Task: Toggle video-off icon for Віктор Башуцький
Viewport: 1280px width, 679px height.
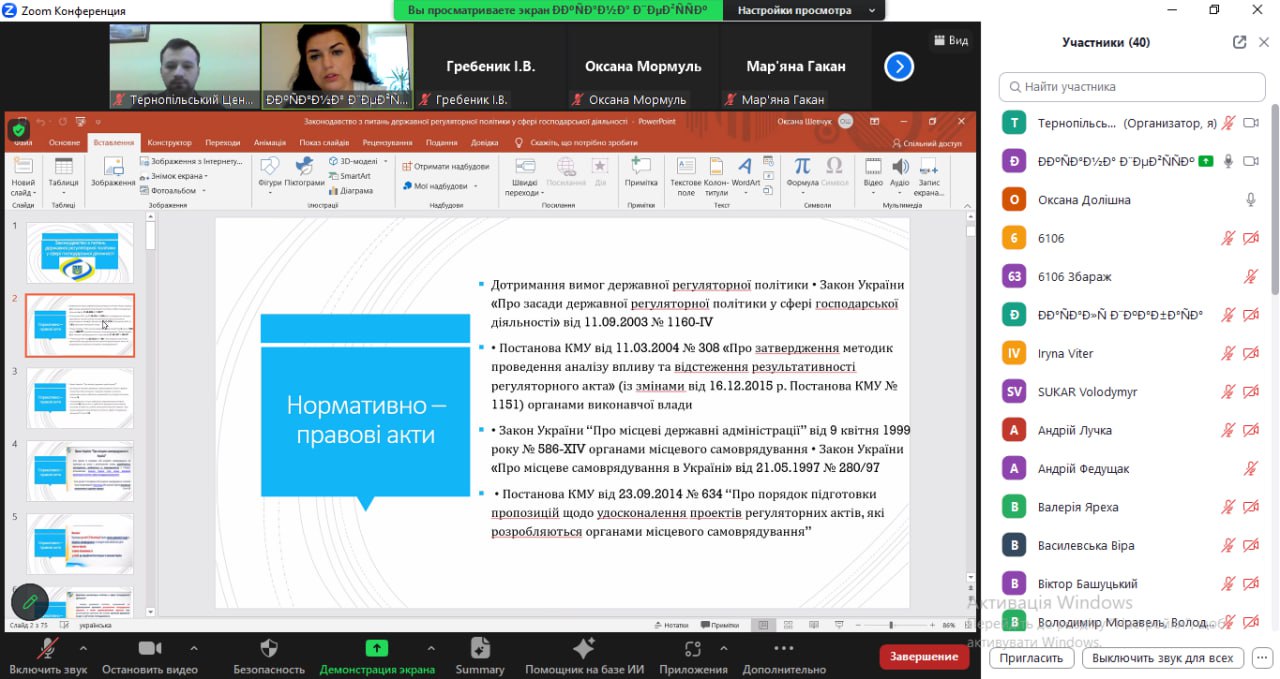Action: (x=1250, y=584)
